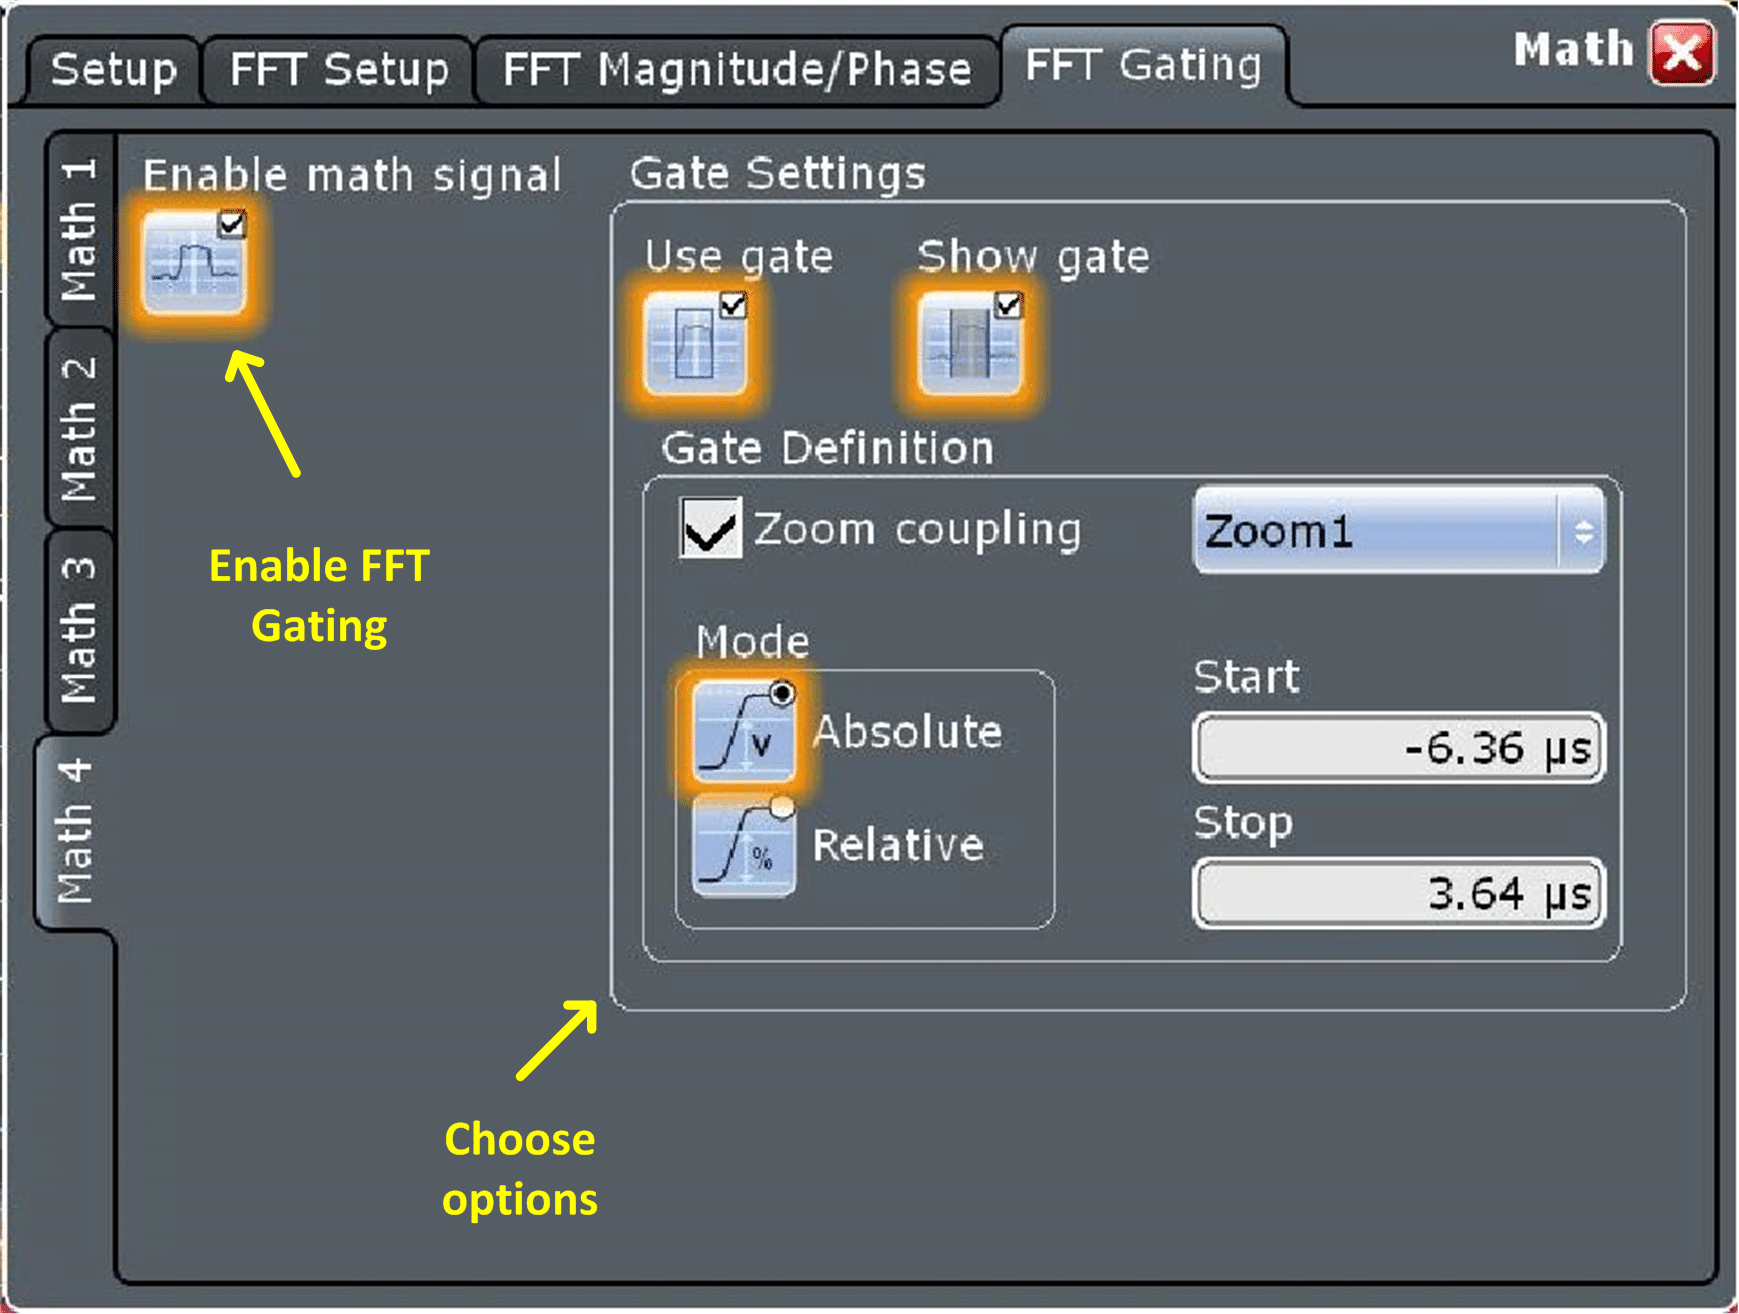Switch to the FFT Setup tab
The width and height of the screenshot is (1739, 1314).
click(339, 71)
